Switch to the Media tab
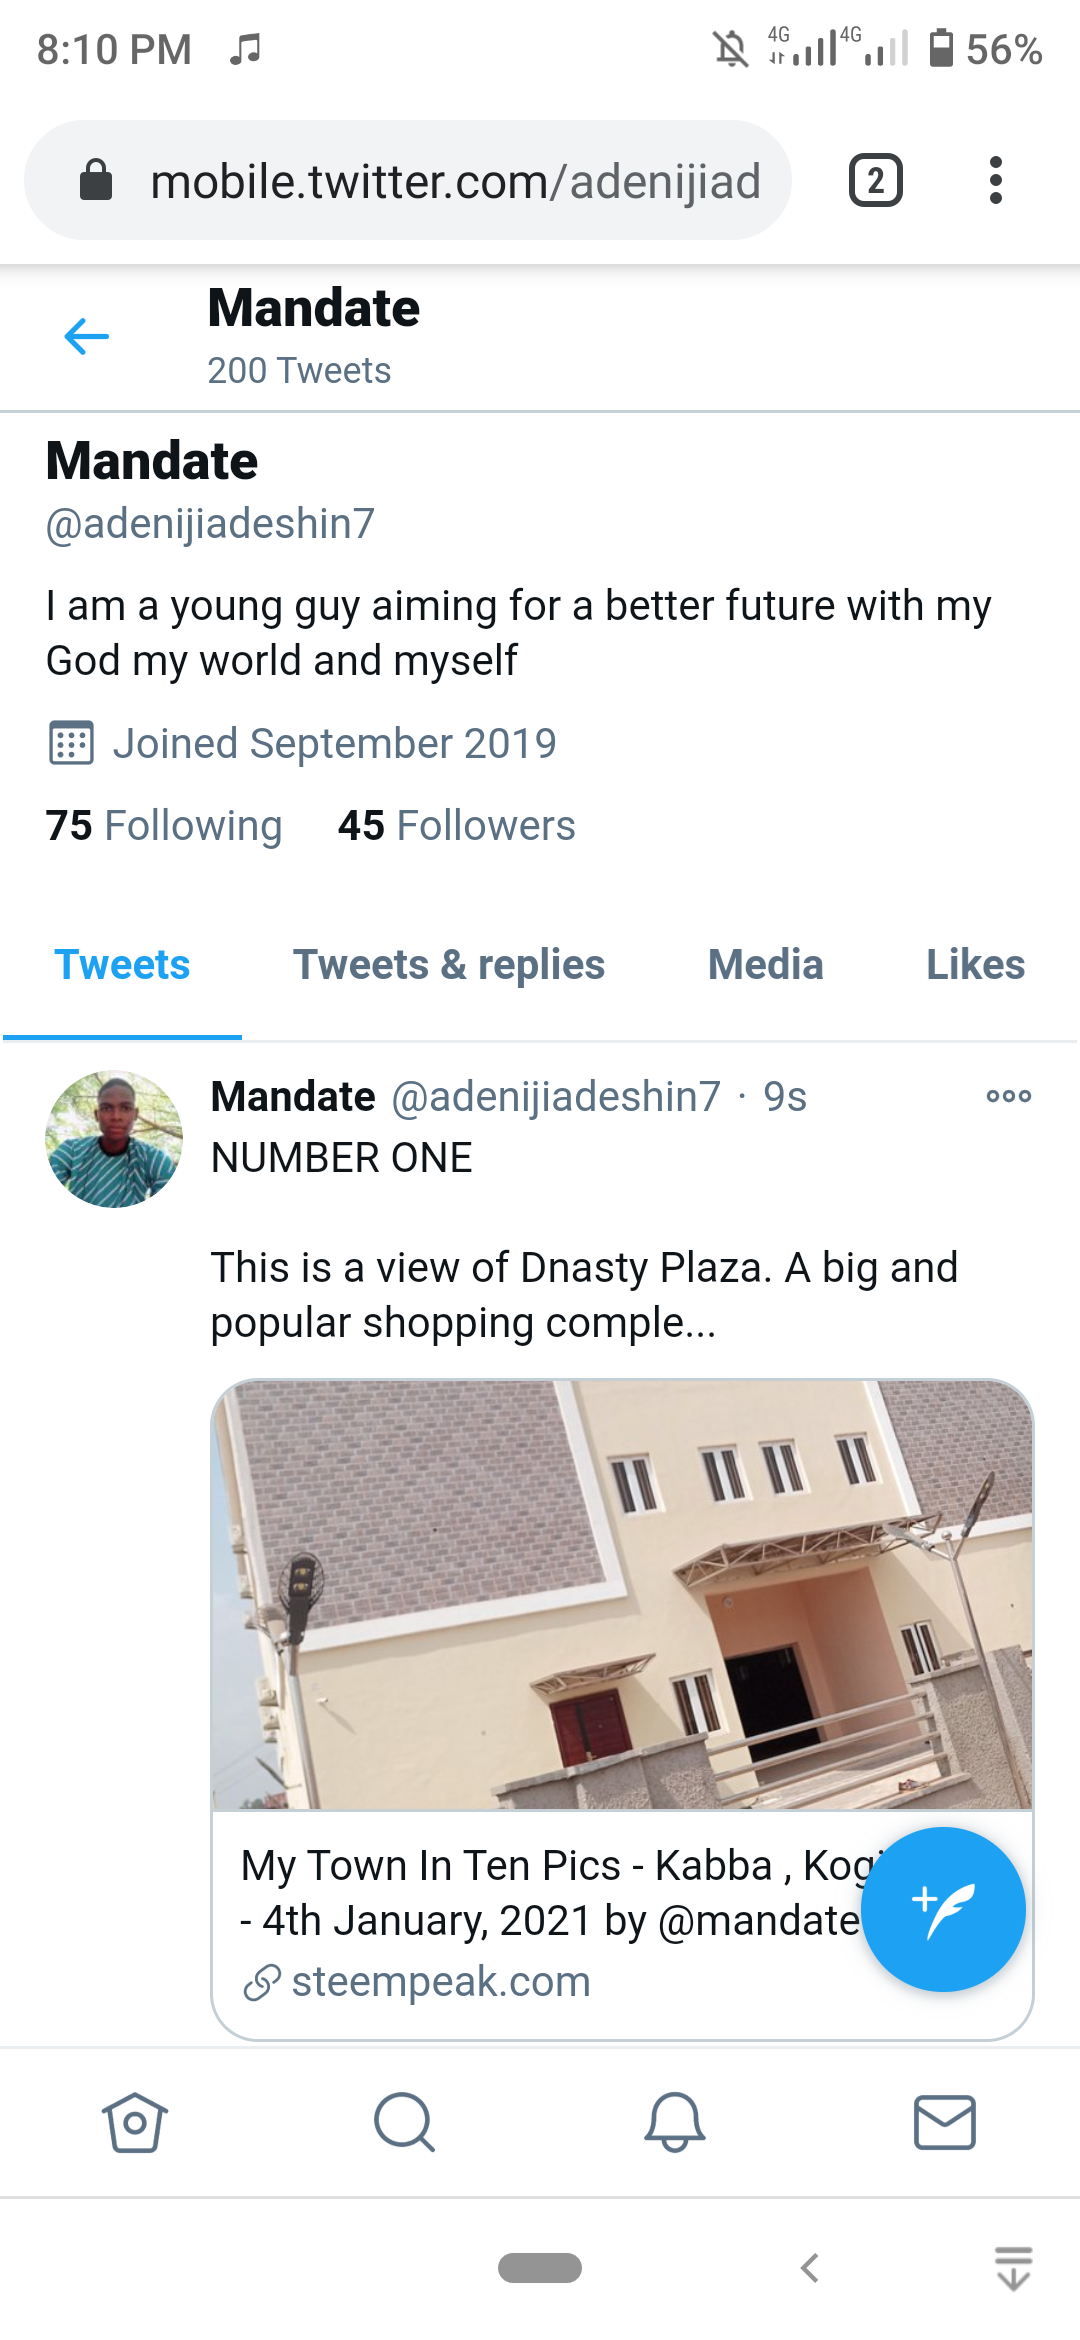 [766, 965]
